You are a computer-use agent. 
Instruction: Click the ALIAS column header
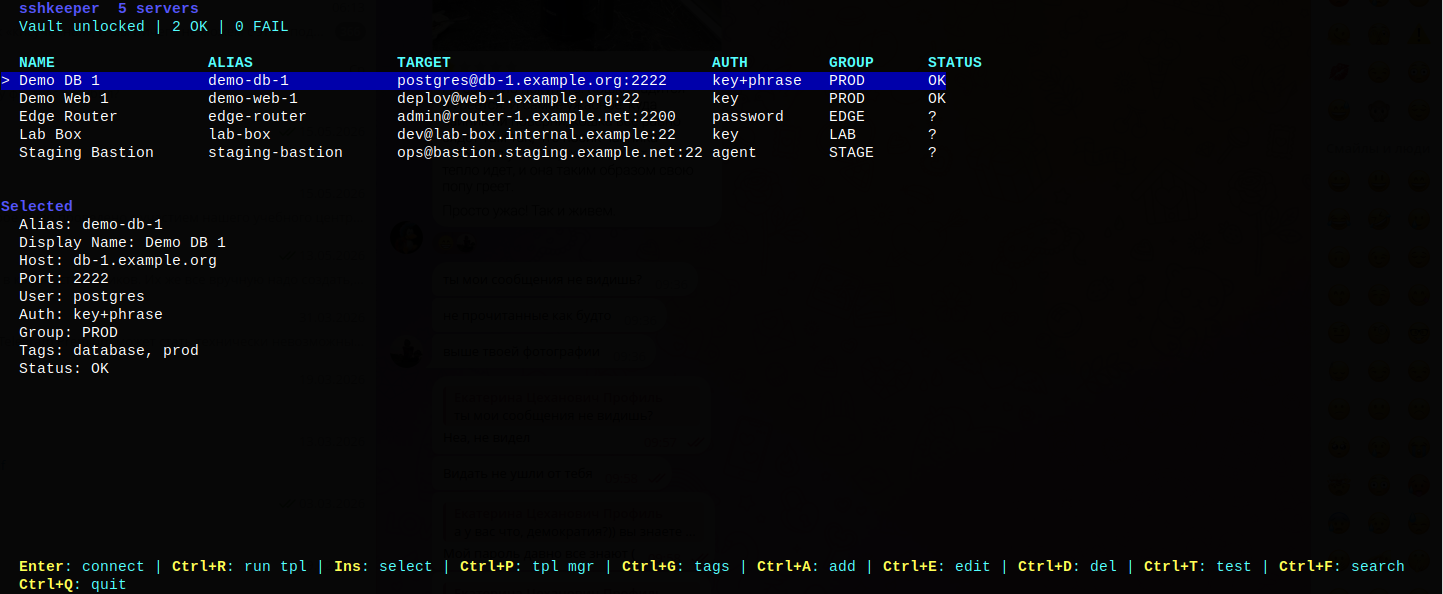tap(230, 62)
